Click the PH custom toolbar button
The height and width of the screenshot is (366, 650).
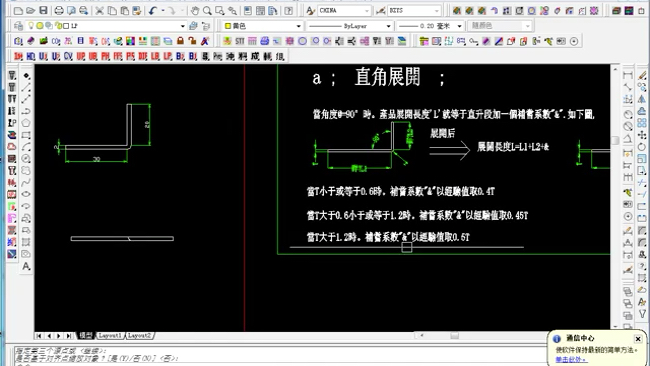click(x=106, y=56)
